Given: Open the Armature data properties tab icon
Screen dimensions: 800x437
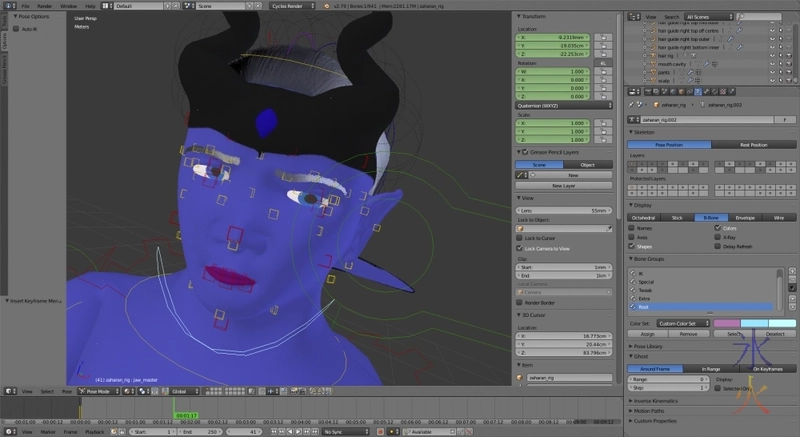Looking at the screenshot, I should tap(697, 92).
